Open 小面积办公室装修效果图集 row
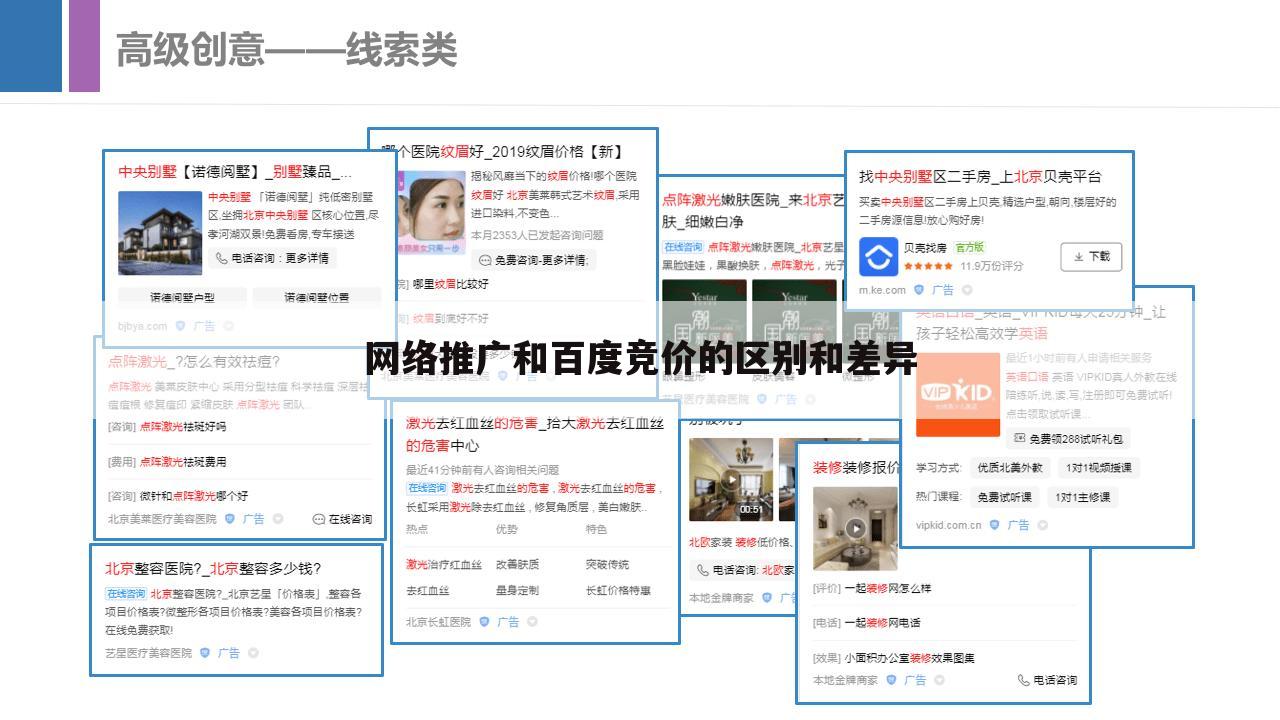Image resolution: width=1280 pixels, height=720 pixels. (894, 658)
